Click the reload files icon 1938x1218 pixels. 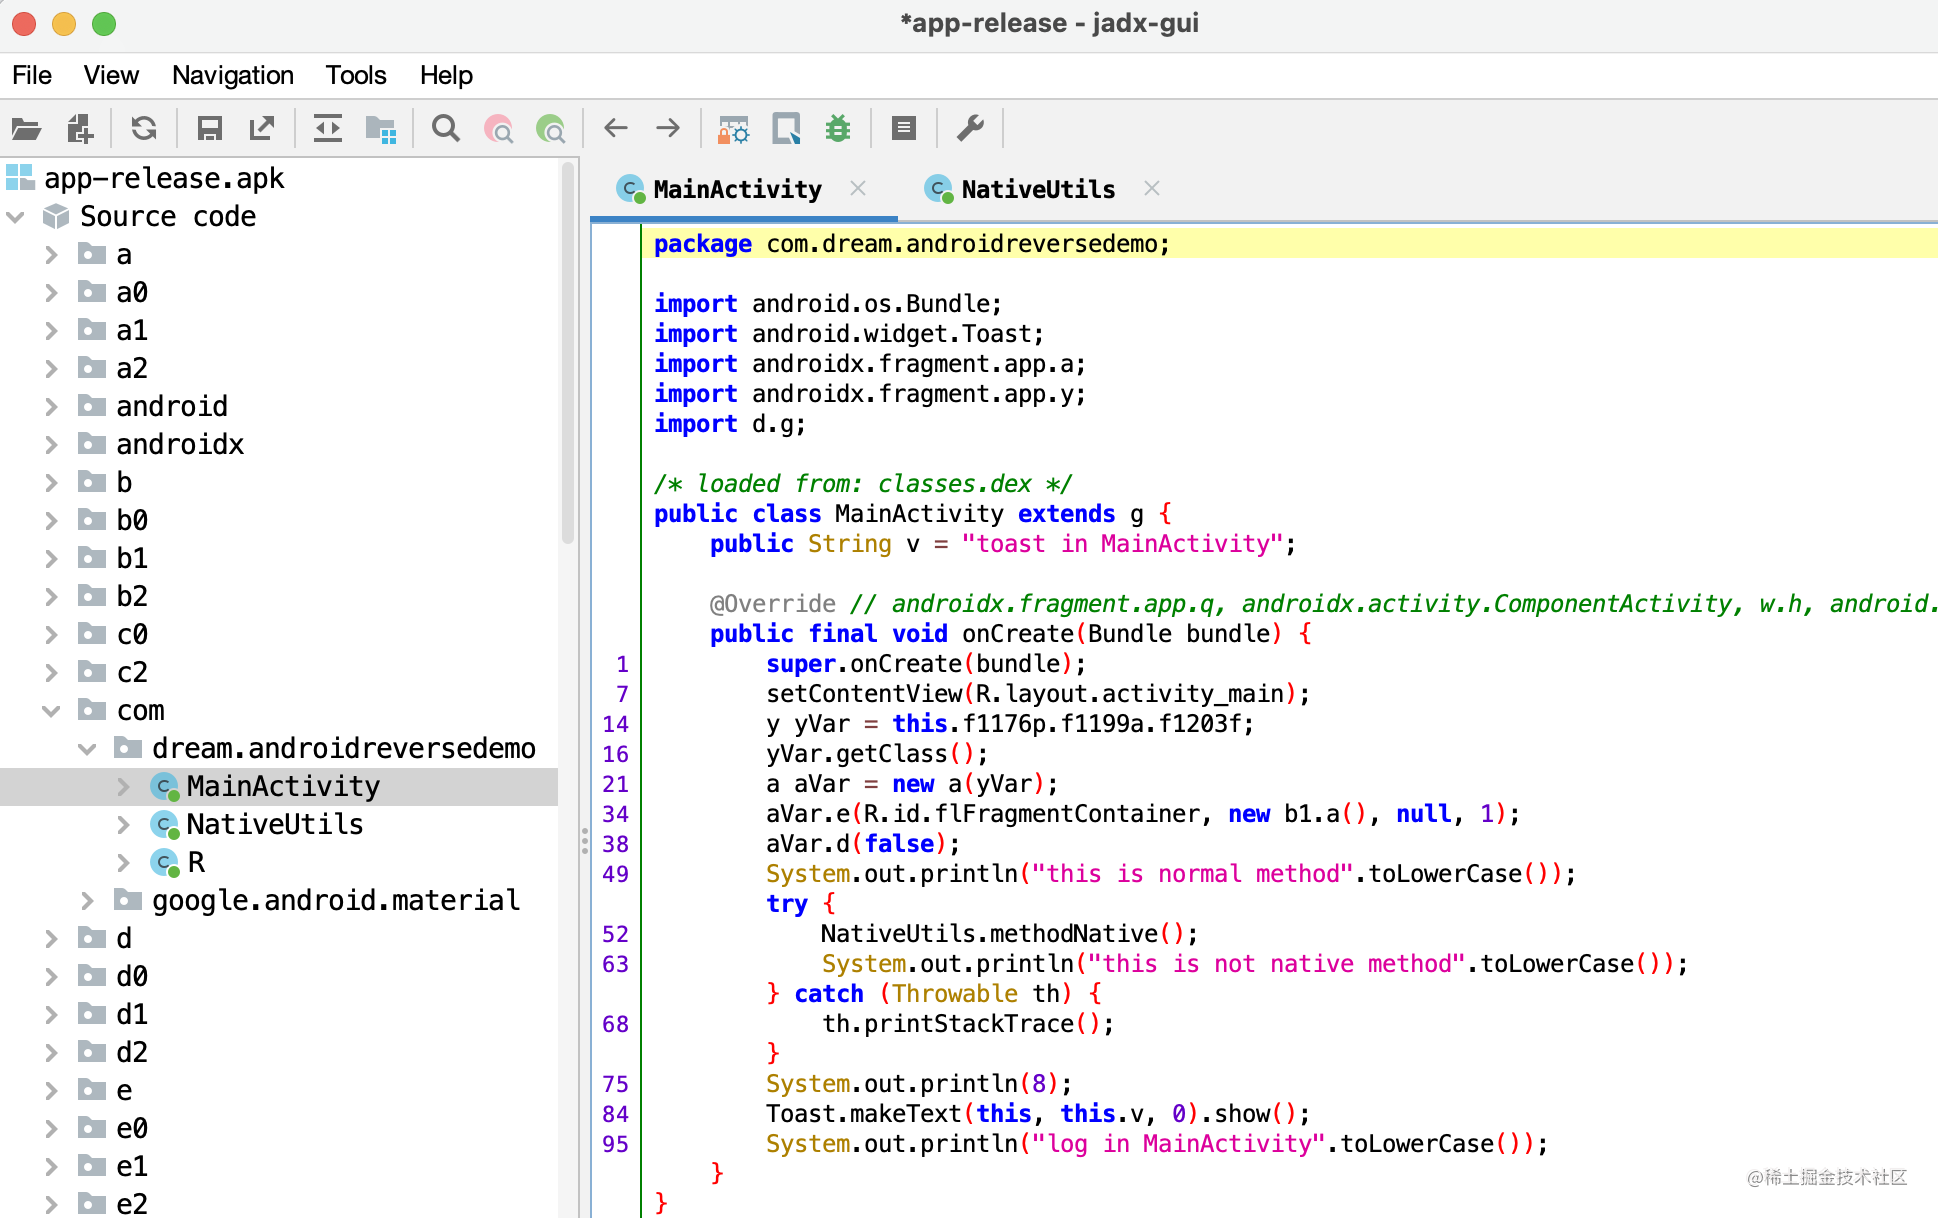tap(144, 129)
